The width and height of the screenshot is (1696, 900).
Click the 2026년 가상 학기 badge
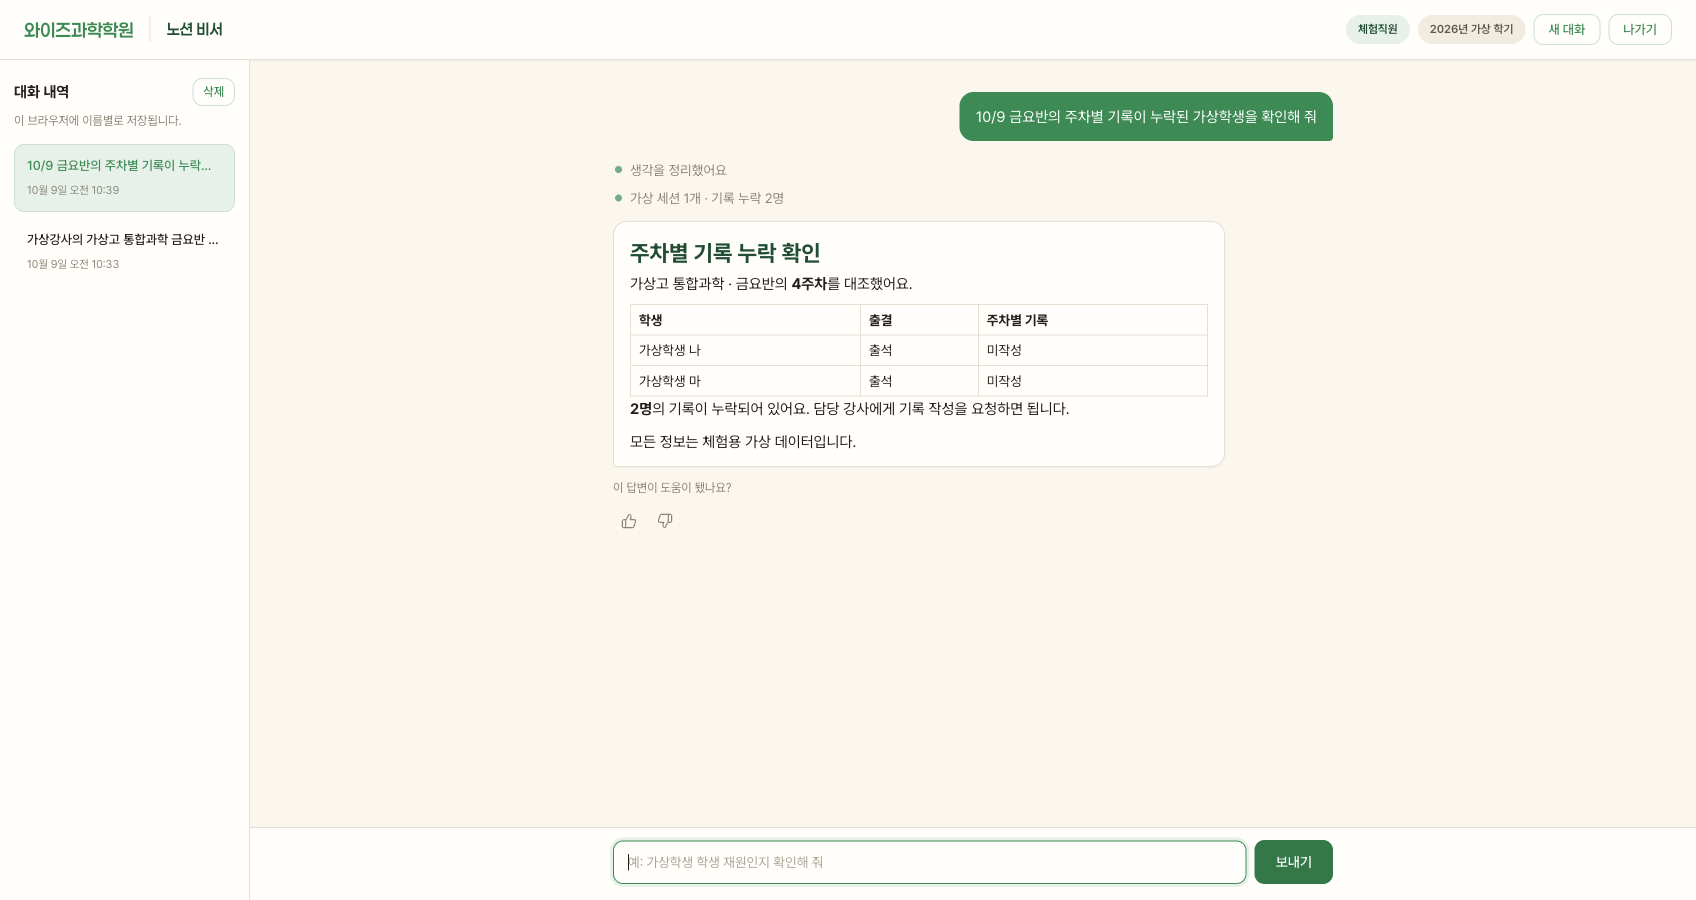pos(1471,29)
